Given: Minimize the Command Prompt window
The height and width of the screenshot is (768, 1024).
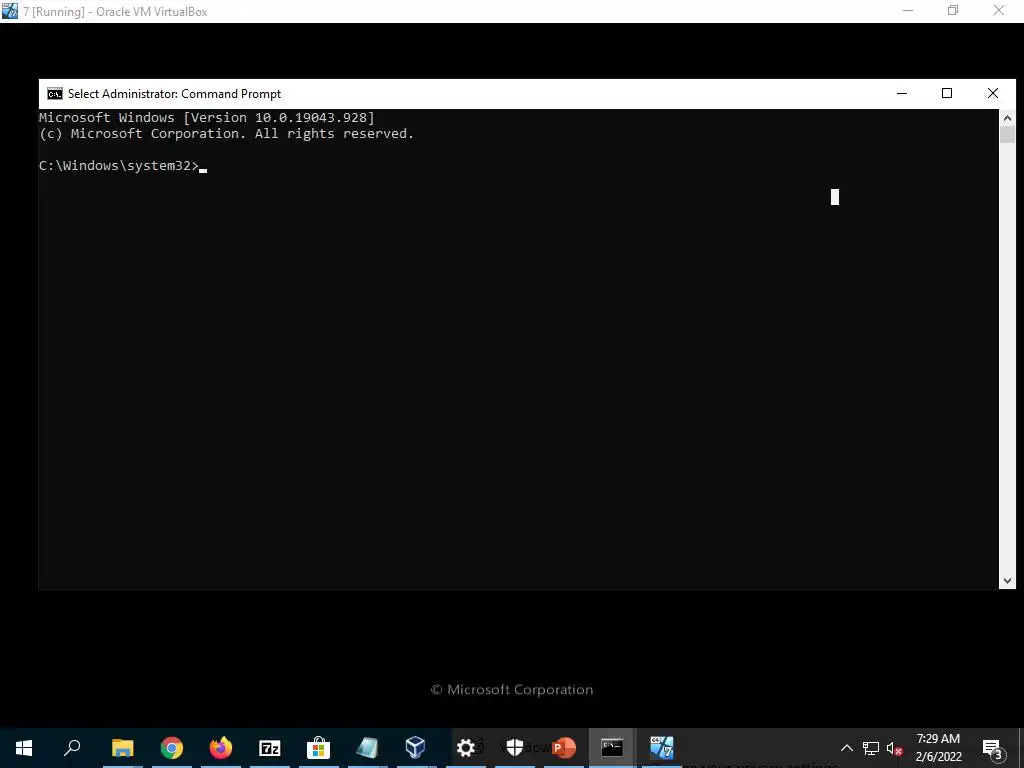Looking at the screenshot, I should click(902, 93).
